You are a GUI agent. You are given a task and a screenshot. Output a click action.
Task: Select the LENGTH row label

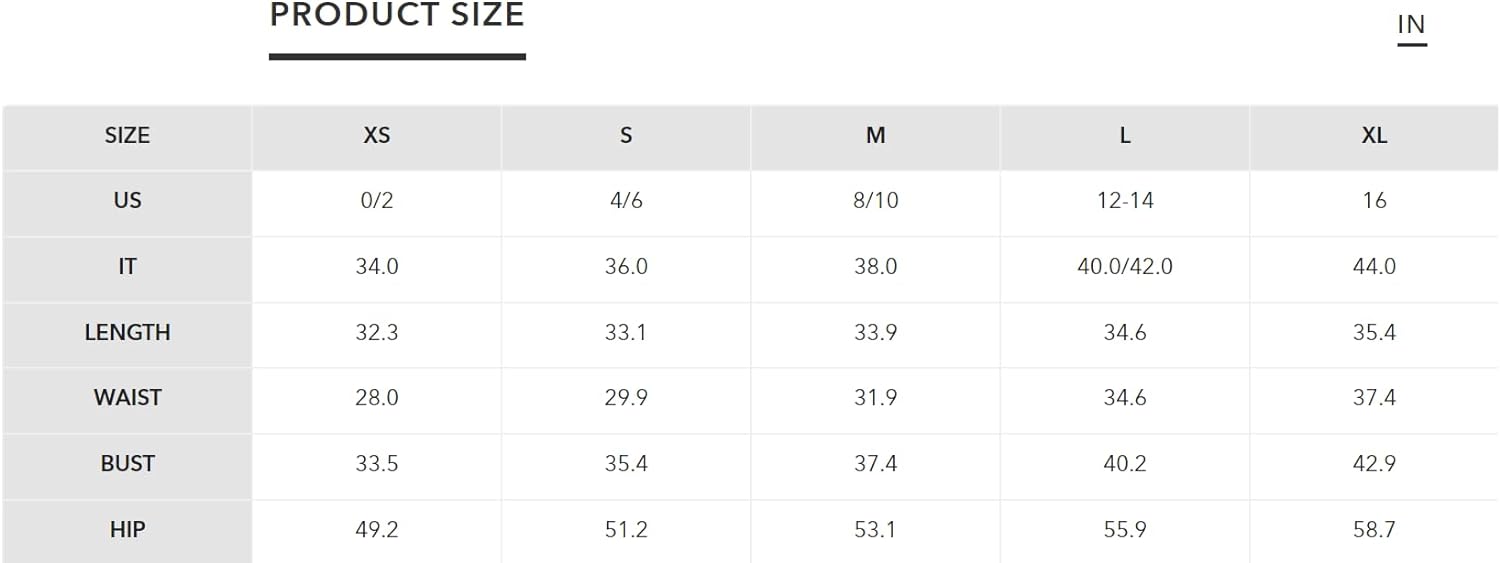point(127,333)
